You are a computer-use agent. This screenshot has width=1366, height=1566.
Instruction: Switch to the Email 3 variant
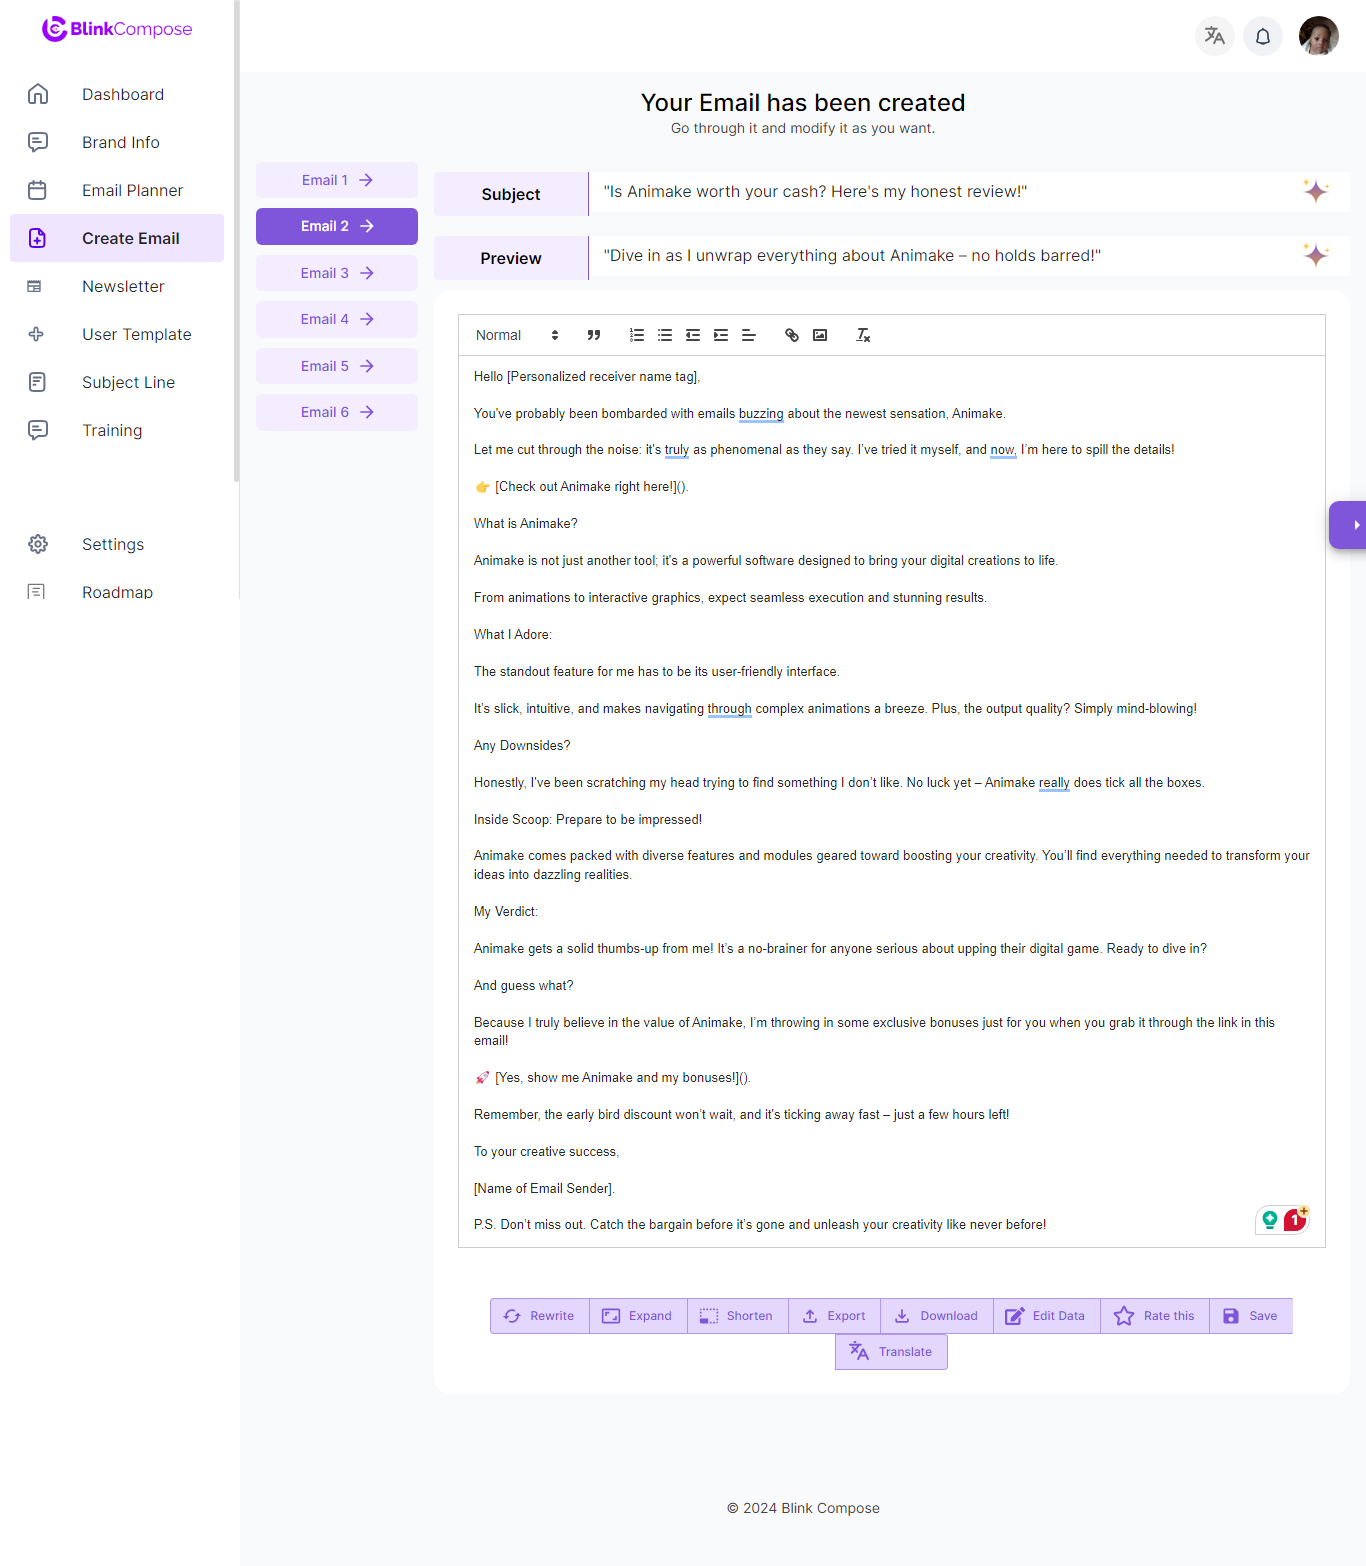click(x=336, y=272)
